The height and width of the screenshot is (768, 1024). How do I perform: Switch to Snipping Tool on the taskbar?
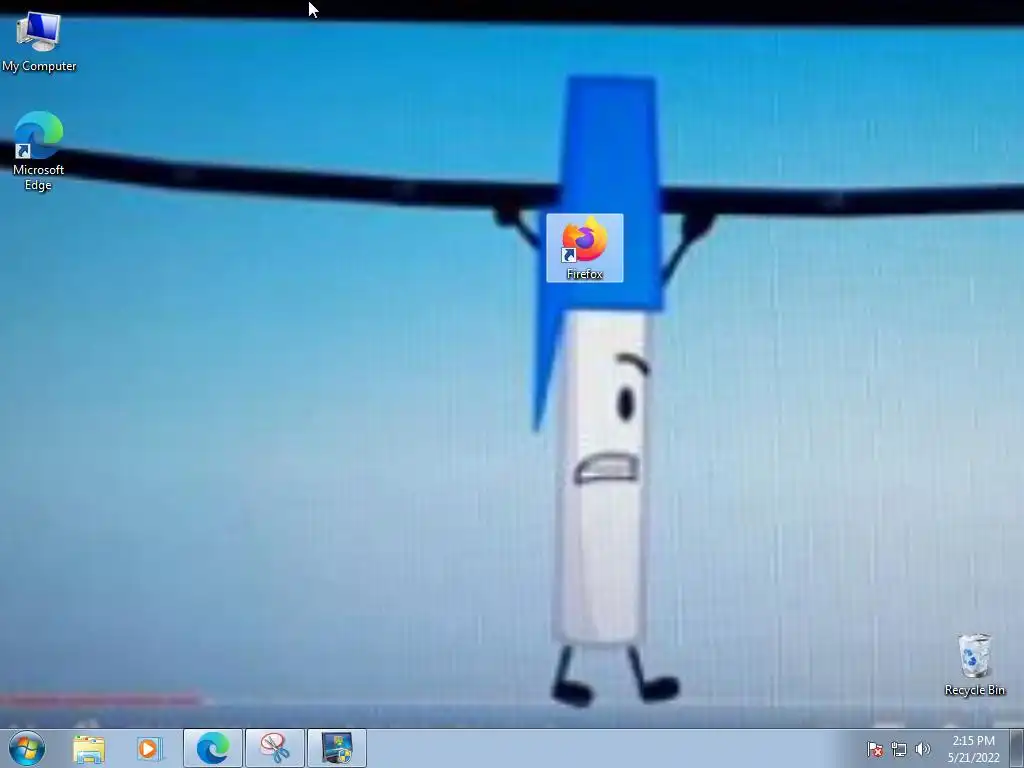[x=275, y=748]
